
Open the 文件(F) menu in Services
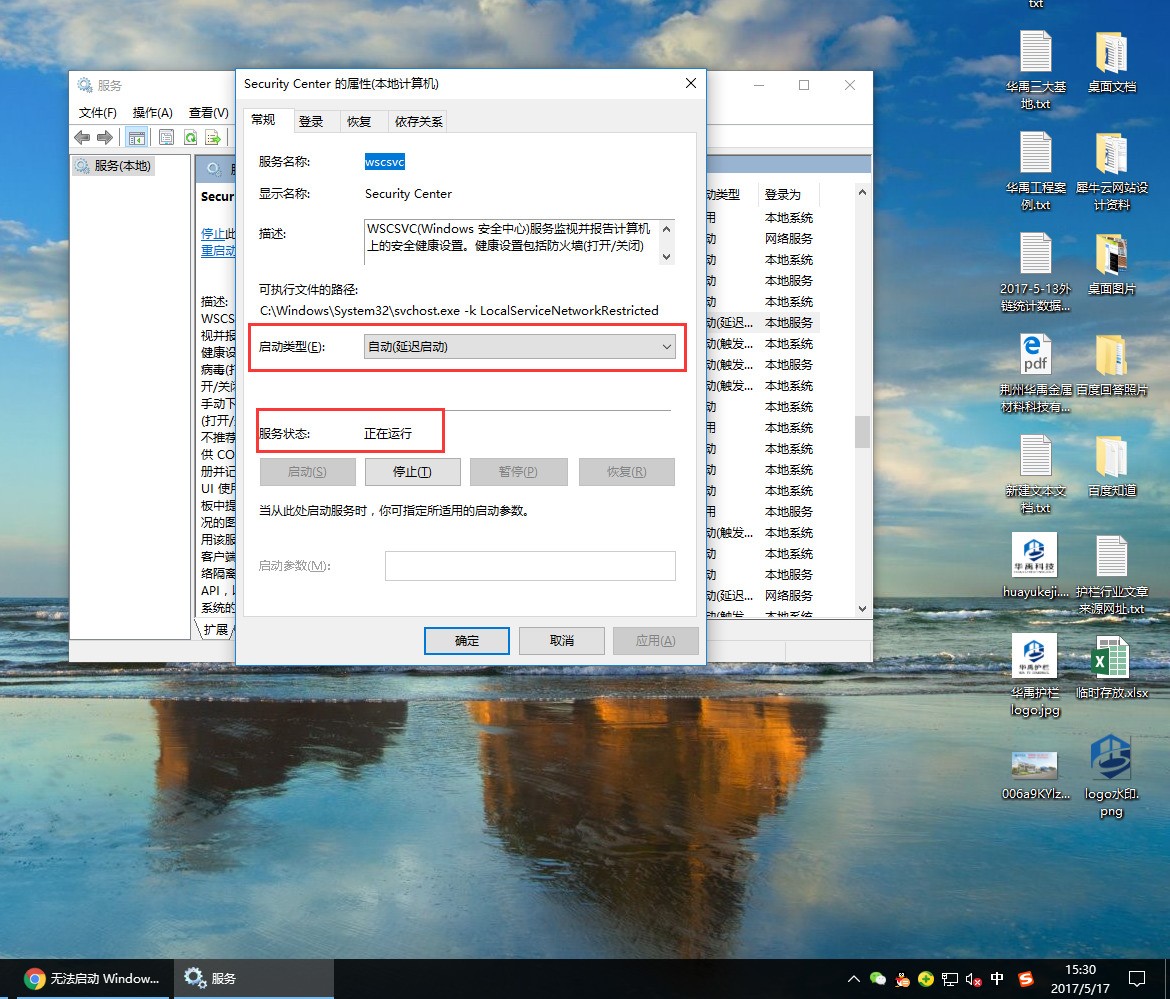point(98,113)
